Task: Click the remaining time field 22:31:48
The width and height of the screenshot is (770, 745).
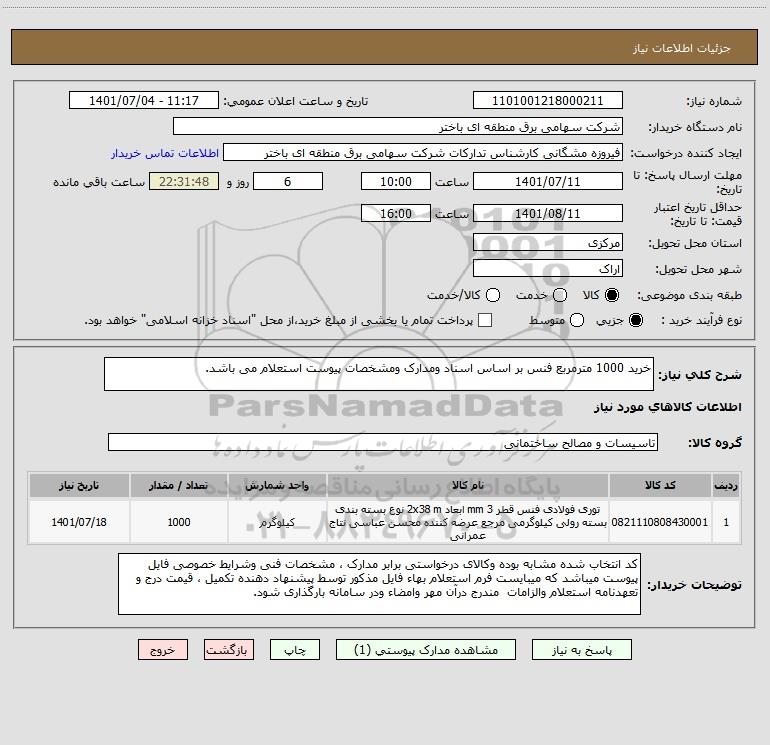Action: [184, 181]
